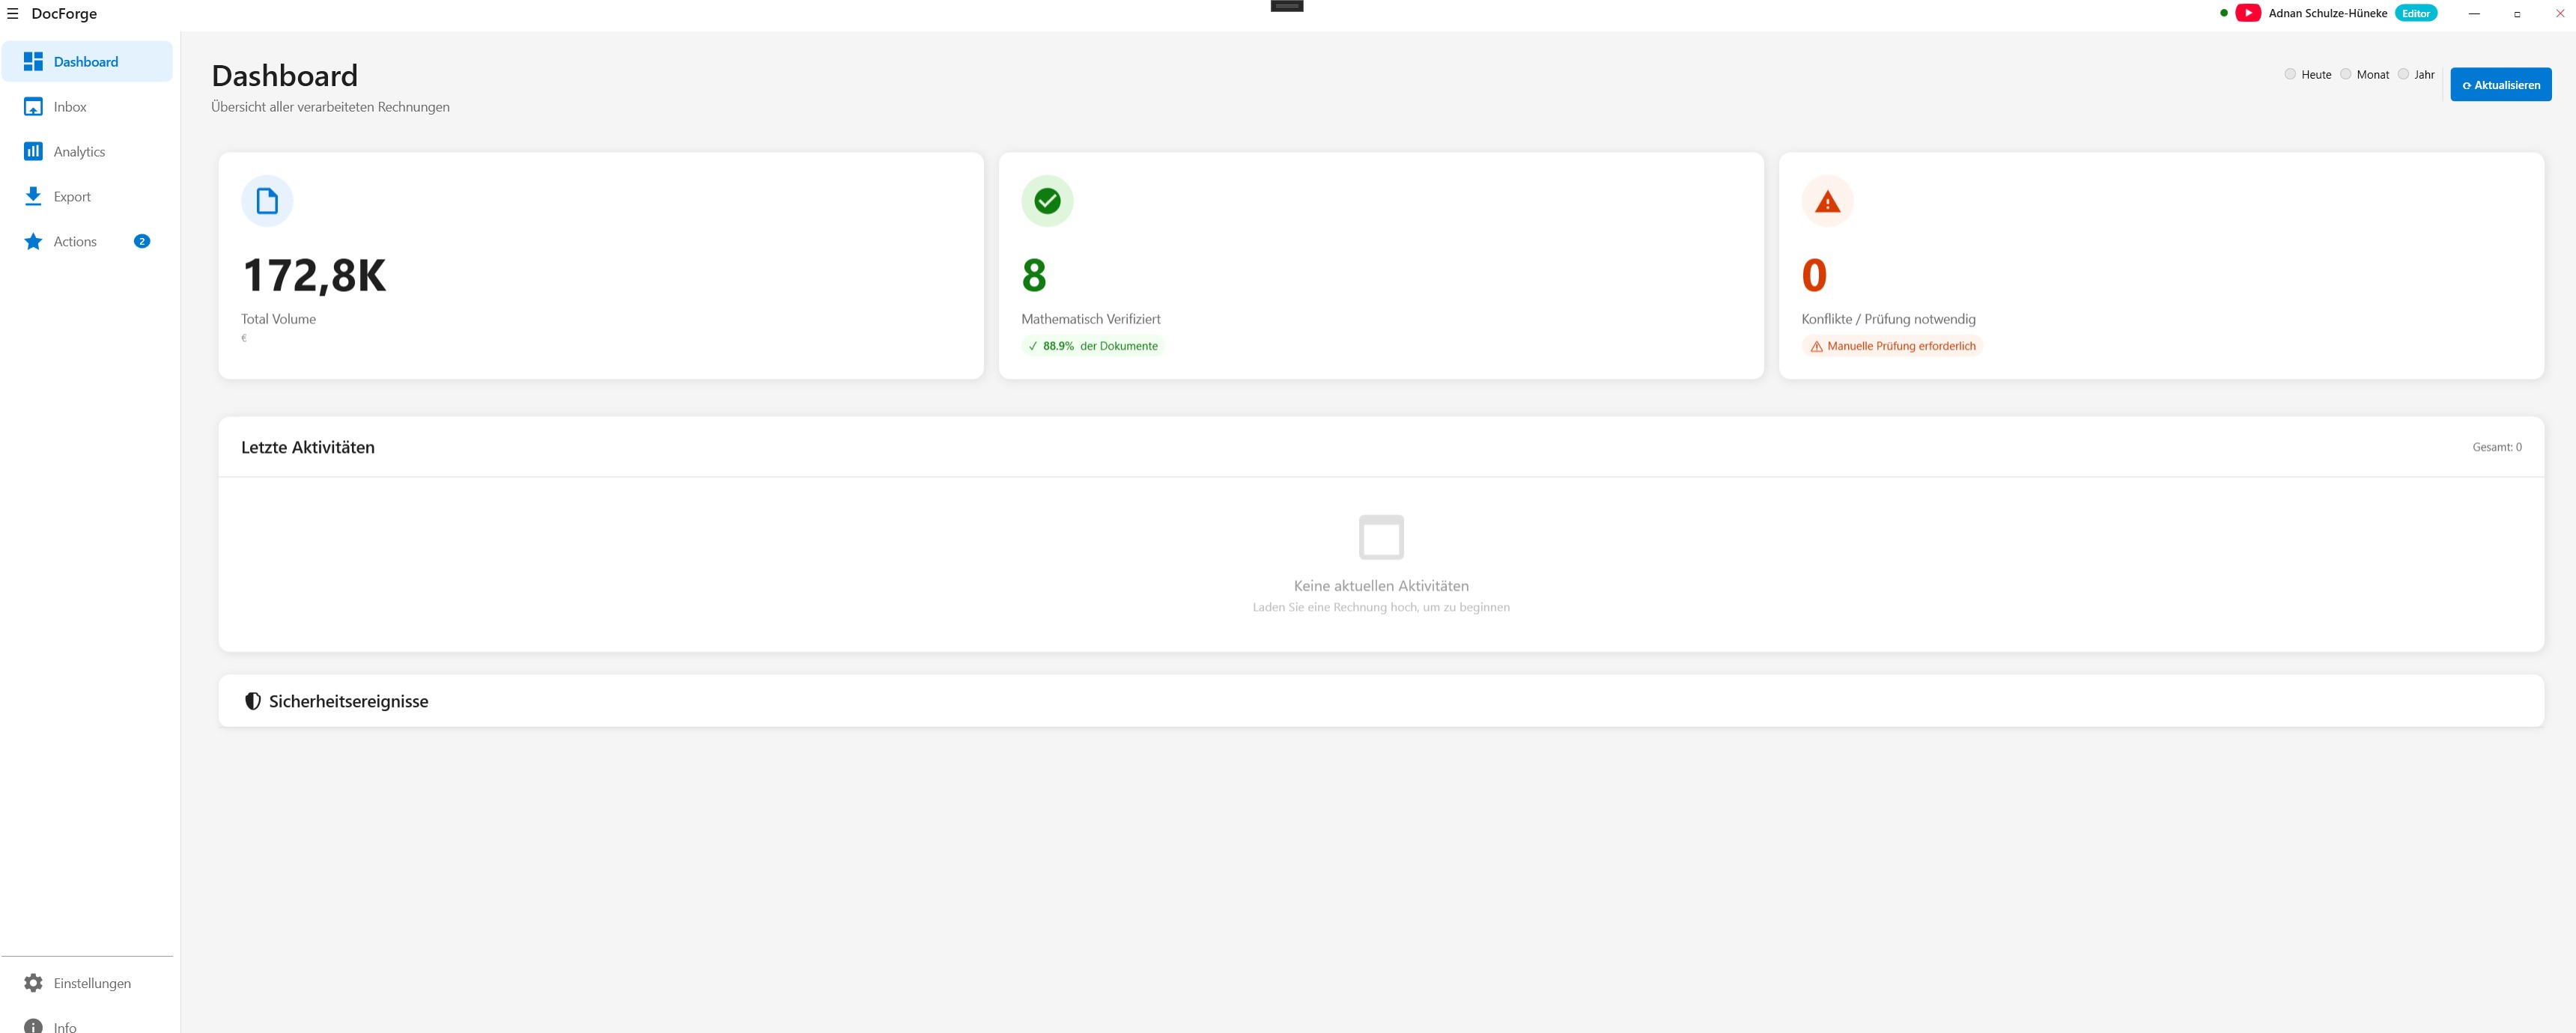Click the Total Volume card value 172,8K
This screenshot has height=1033, width=2576.
(x=314, y=275)
